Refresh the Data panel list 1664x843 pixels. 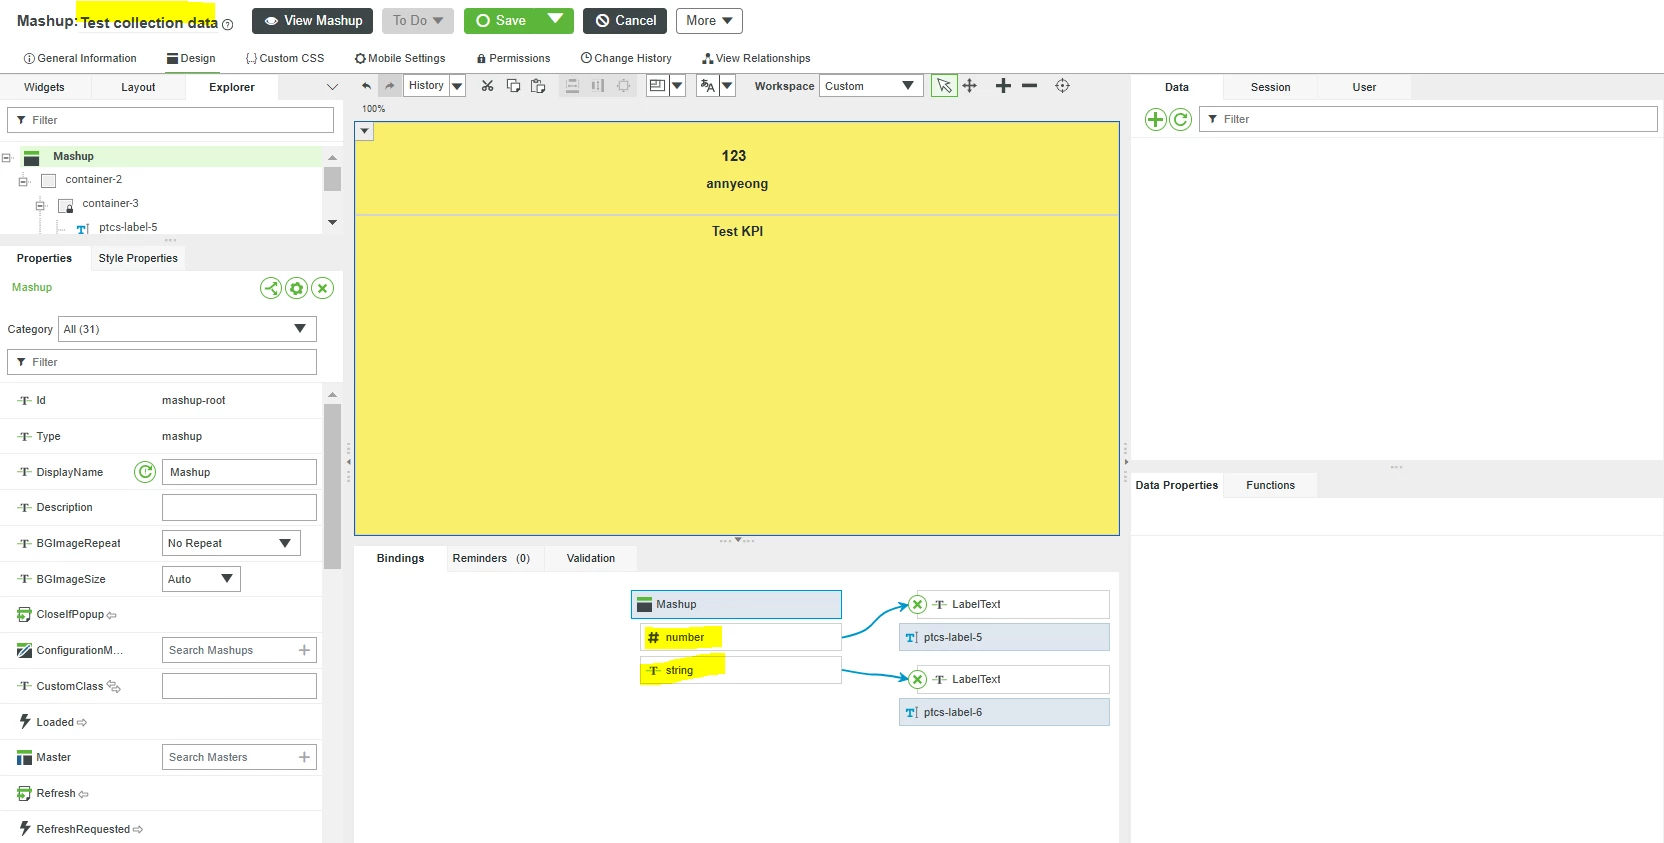[x=1180, y=120]
